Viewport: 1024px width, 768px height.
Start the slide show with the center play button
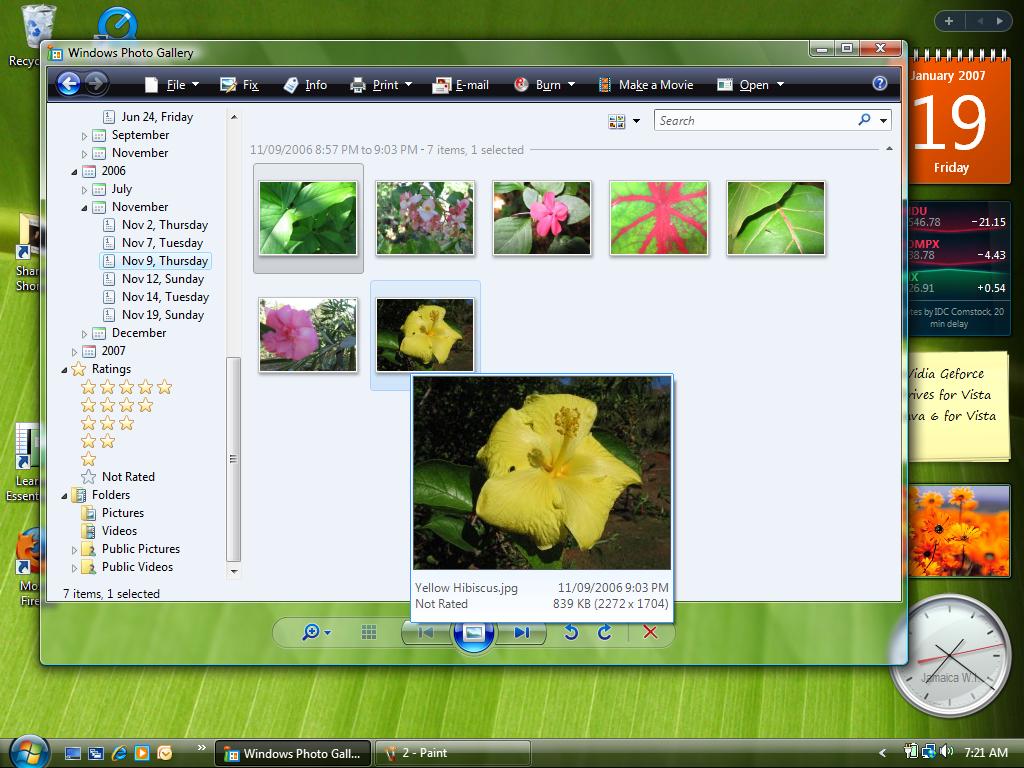coord(473,633)
